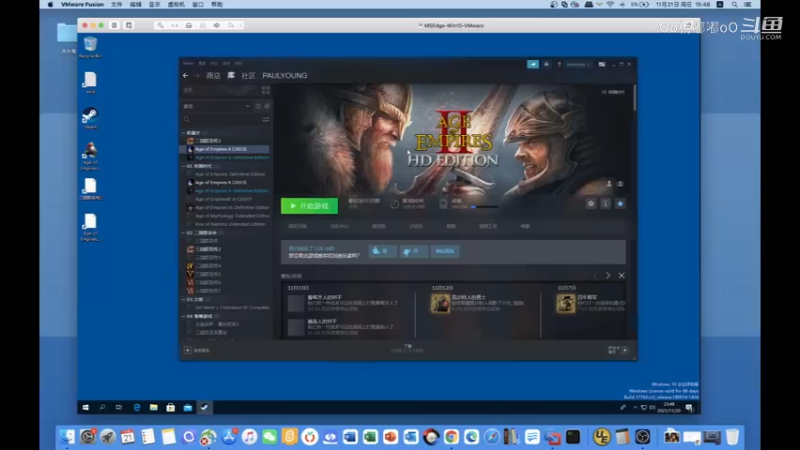Open the 商店 store tab
Image resolution: width=800 pixels, height=450 pixels.
213,76
